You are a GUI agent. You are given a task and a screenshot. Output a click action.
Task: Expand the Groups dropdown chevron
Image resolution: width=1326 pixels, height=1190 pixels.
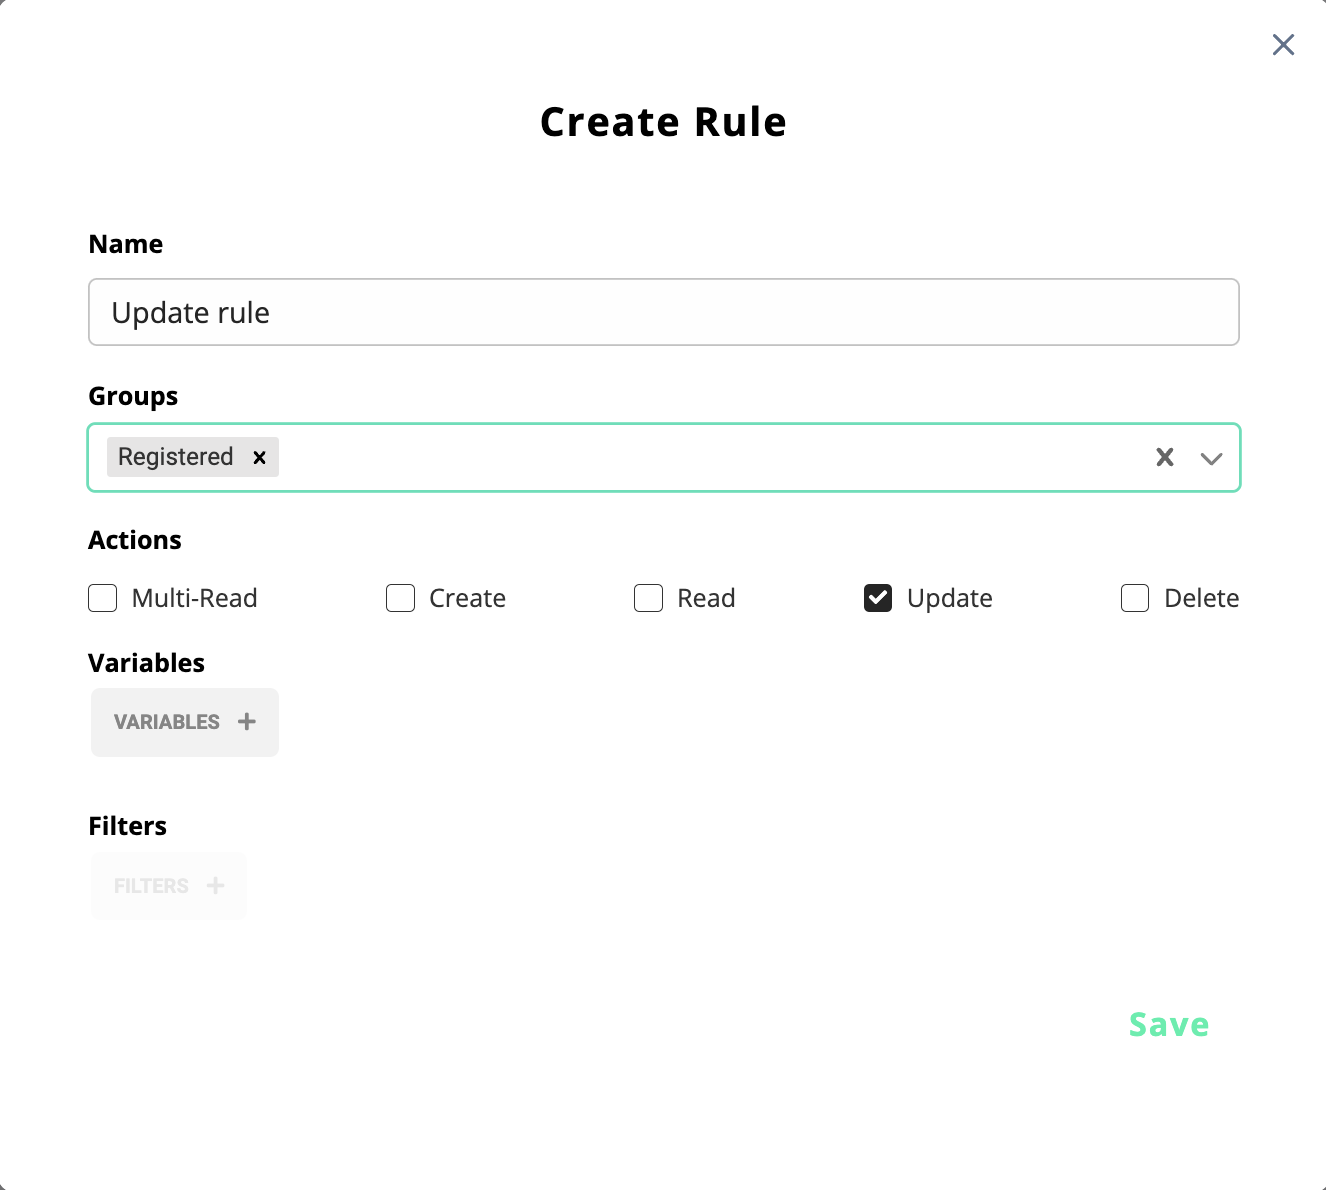coord(1211,458)
